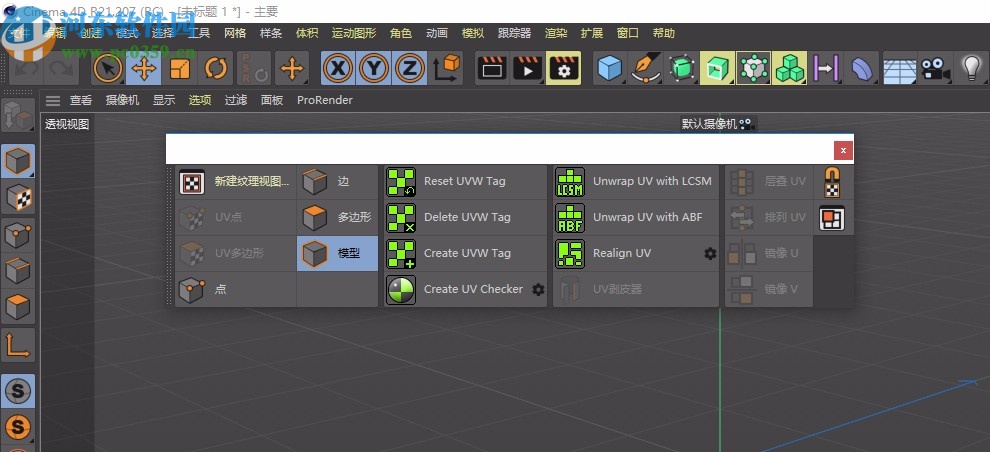Open the viewport 摄像机 menu
The width and height of the screenshot is (990, 452).
coord(122,100)
